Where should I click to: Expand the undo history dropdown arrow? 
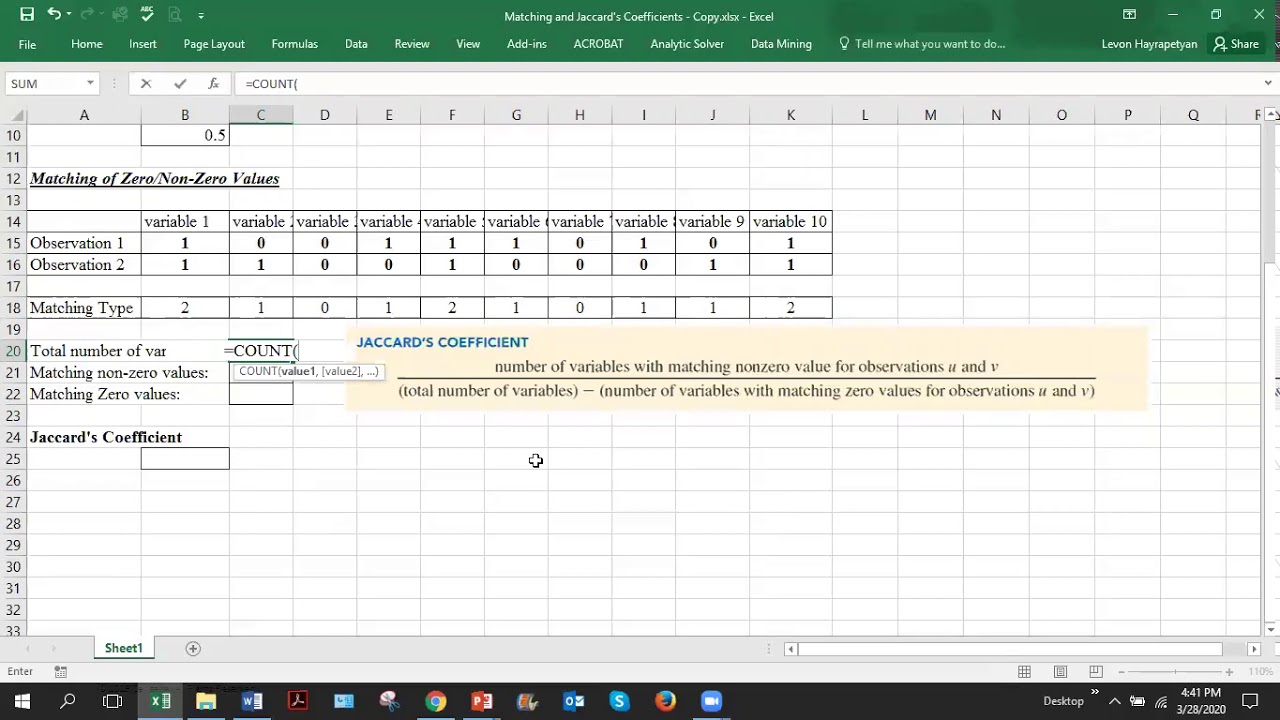click(x=69, y=15)
